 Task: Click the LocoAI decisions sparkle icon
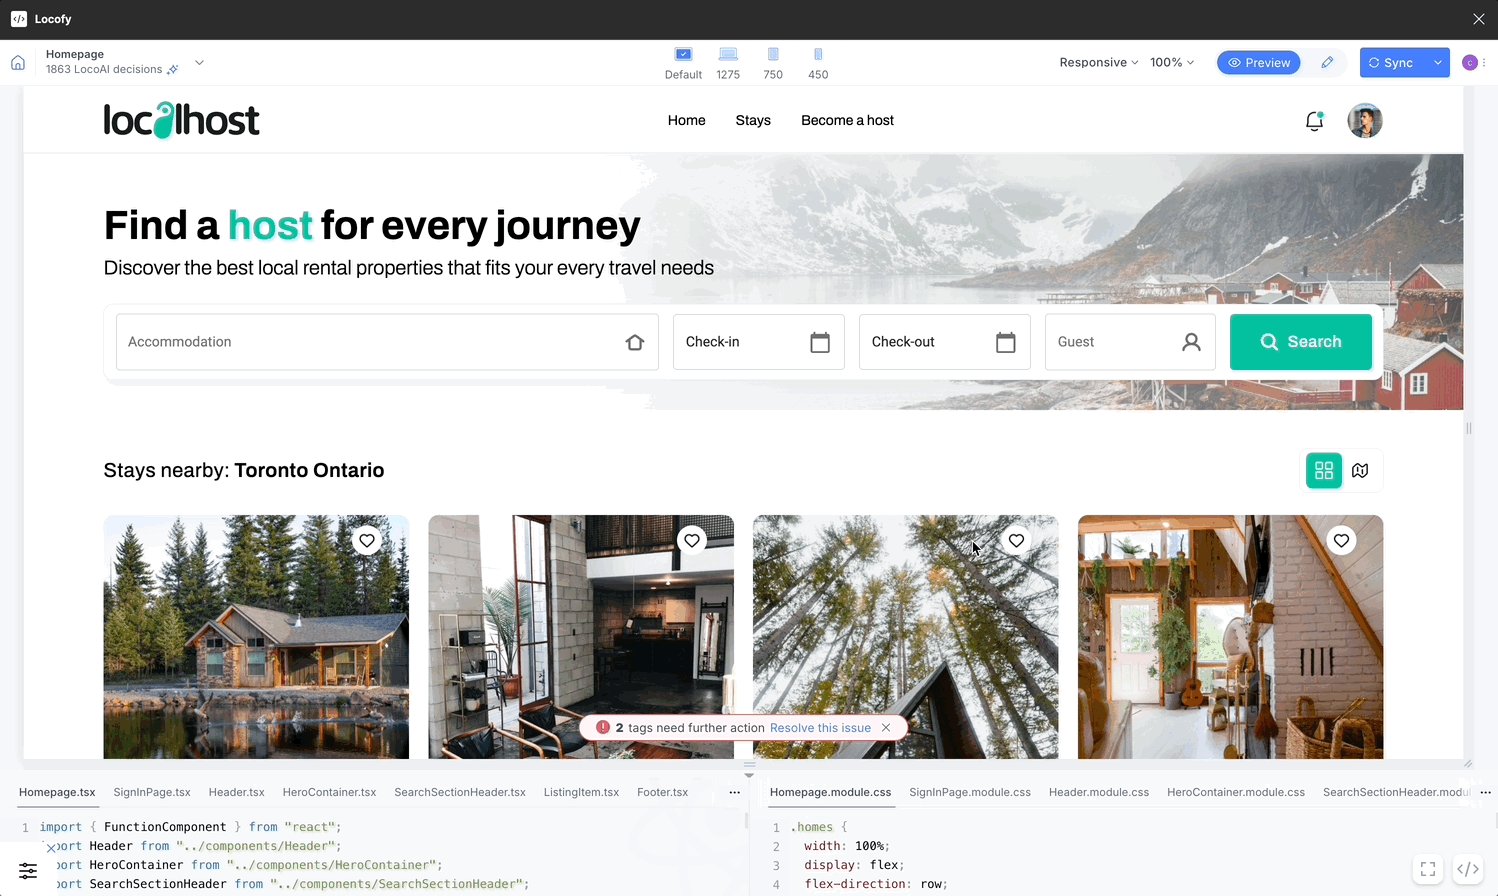[173, 69]
